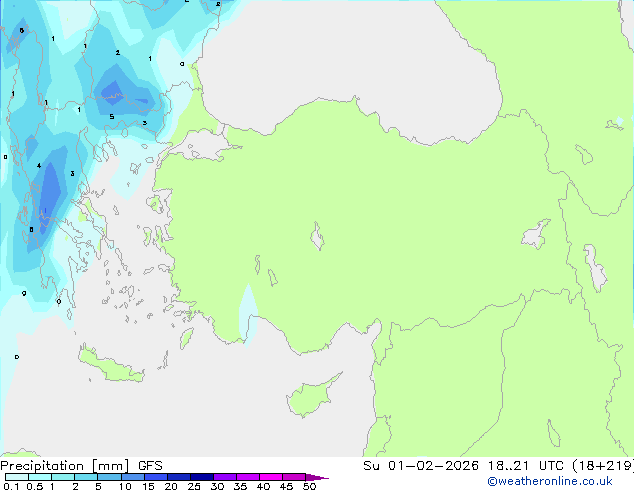Click the 35–40 mm violet legend swatch
The image size is (634, 490).
click(x=247, y=477)
